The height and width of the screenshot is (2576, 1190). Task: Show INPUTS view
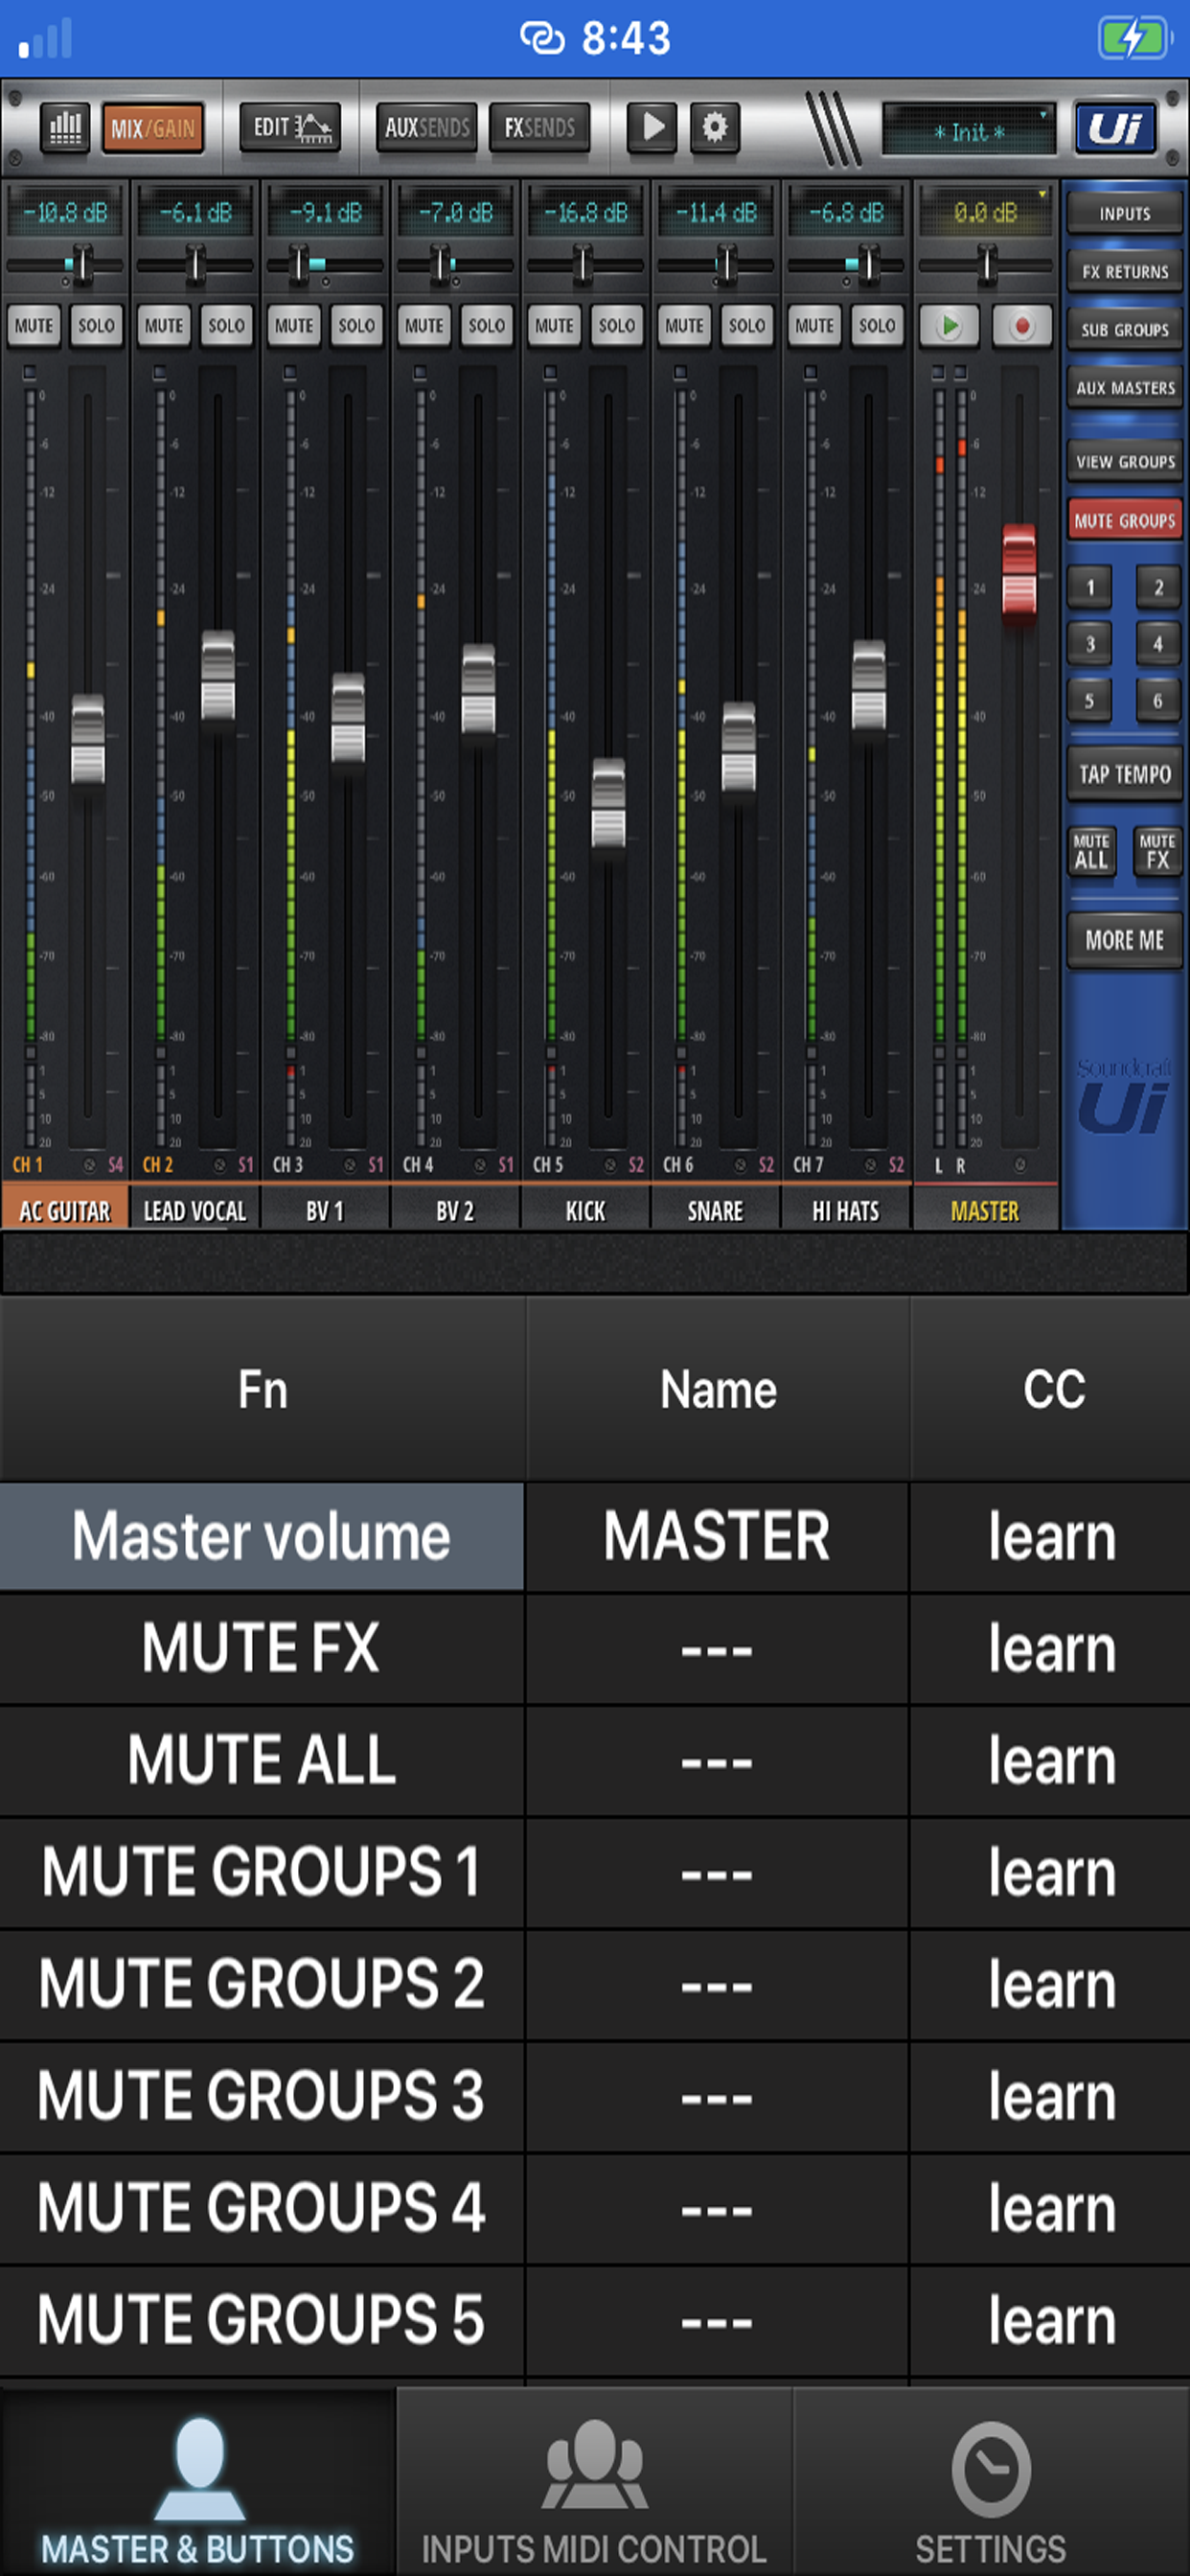tap(1124, 214)
